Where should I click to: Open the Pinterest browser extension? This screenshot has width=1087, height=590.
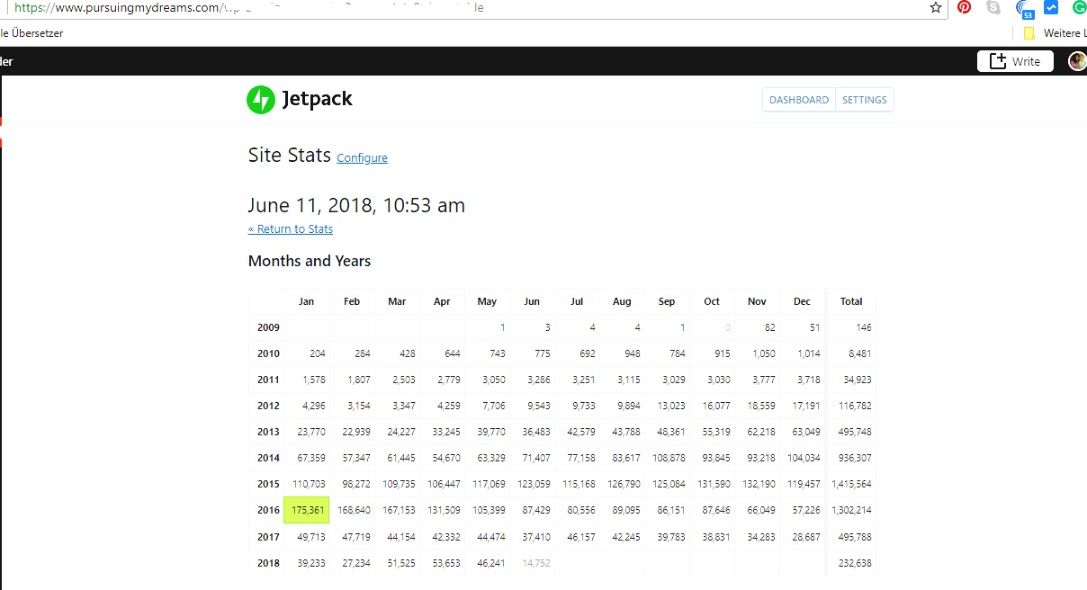(x=964, y=8)
